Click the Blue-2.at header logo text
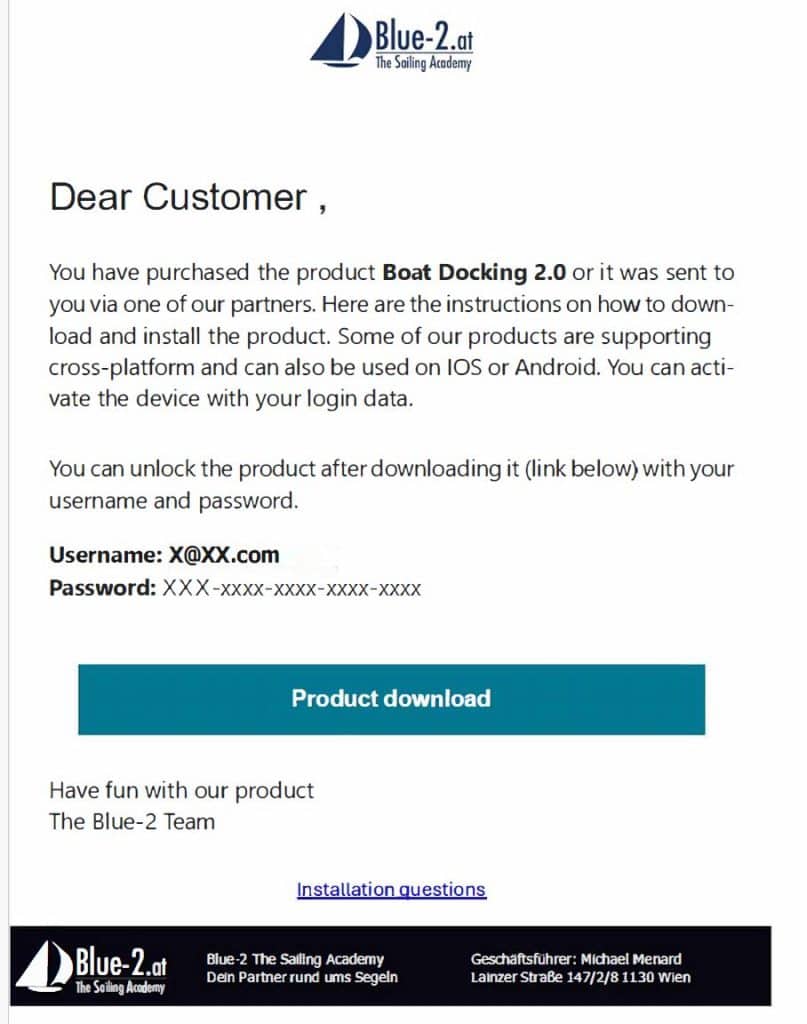Viewport: 807px width, 1024px height. click(x=422, y=36)
